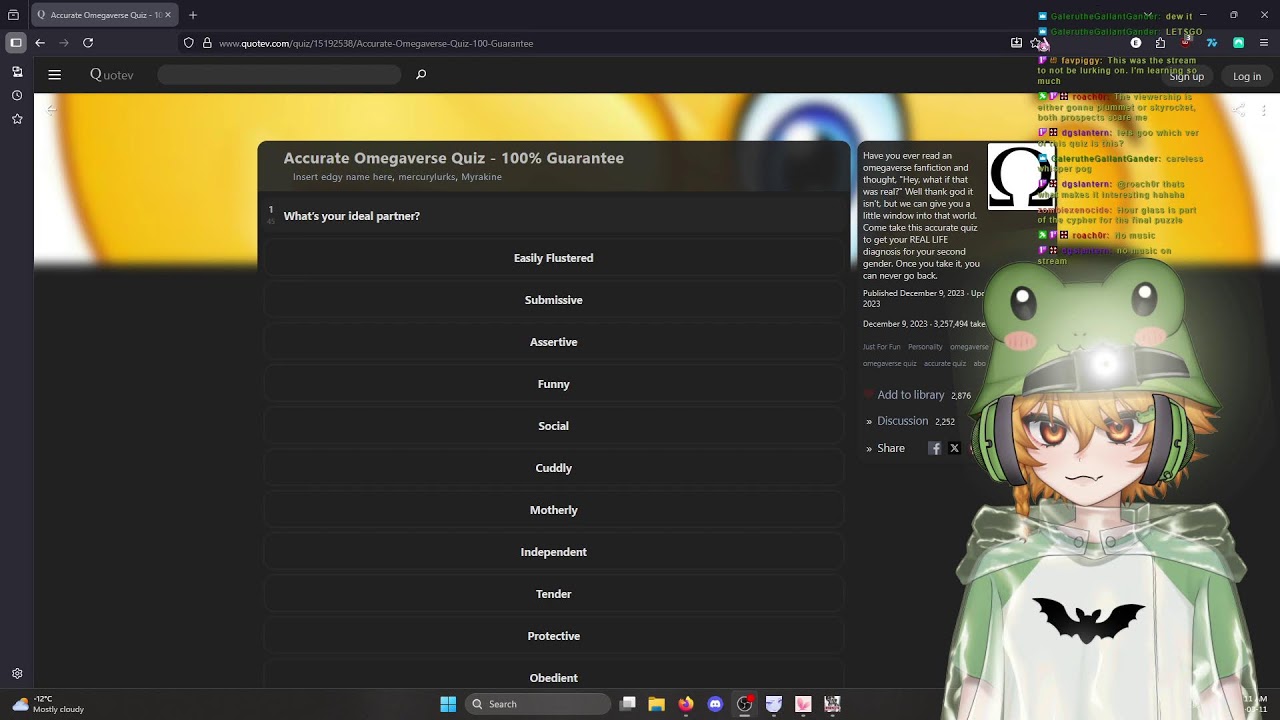Share the quiz on Facebook
Screen dimensions: 1280x720
(x=935, y=448)
